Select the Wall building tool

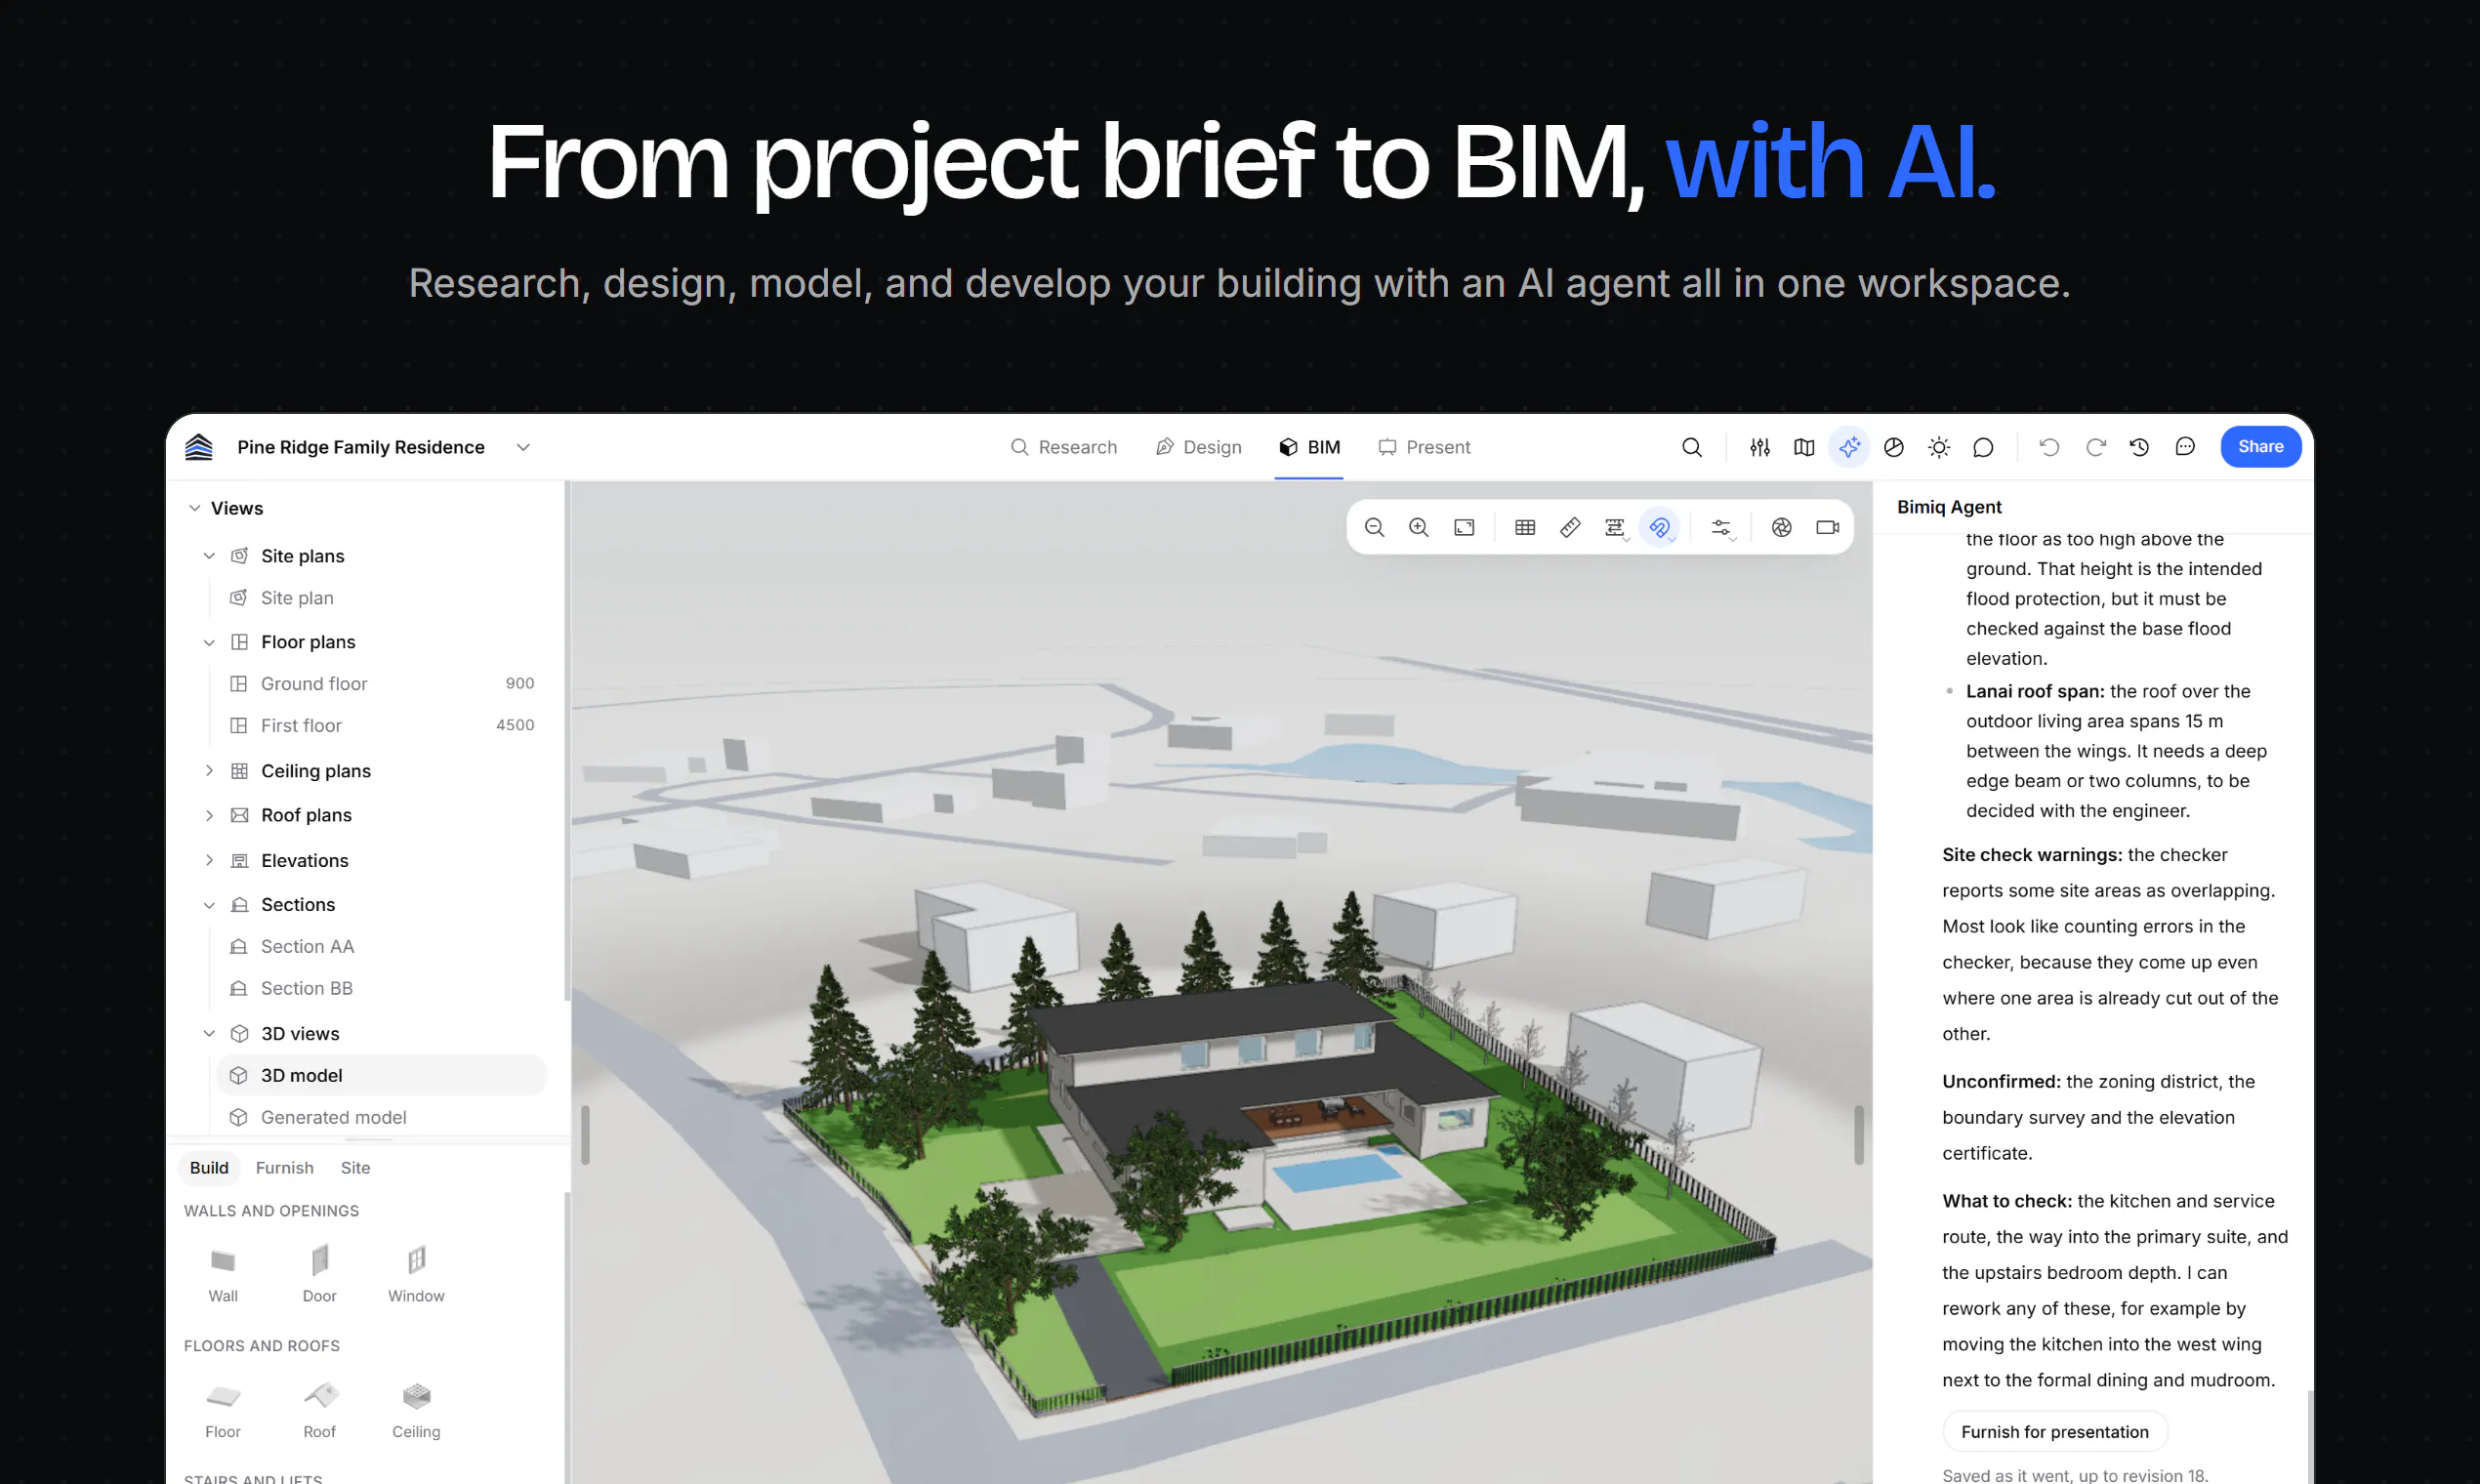coord(222,1272)
